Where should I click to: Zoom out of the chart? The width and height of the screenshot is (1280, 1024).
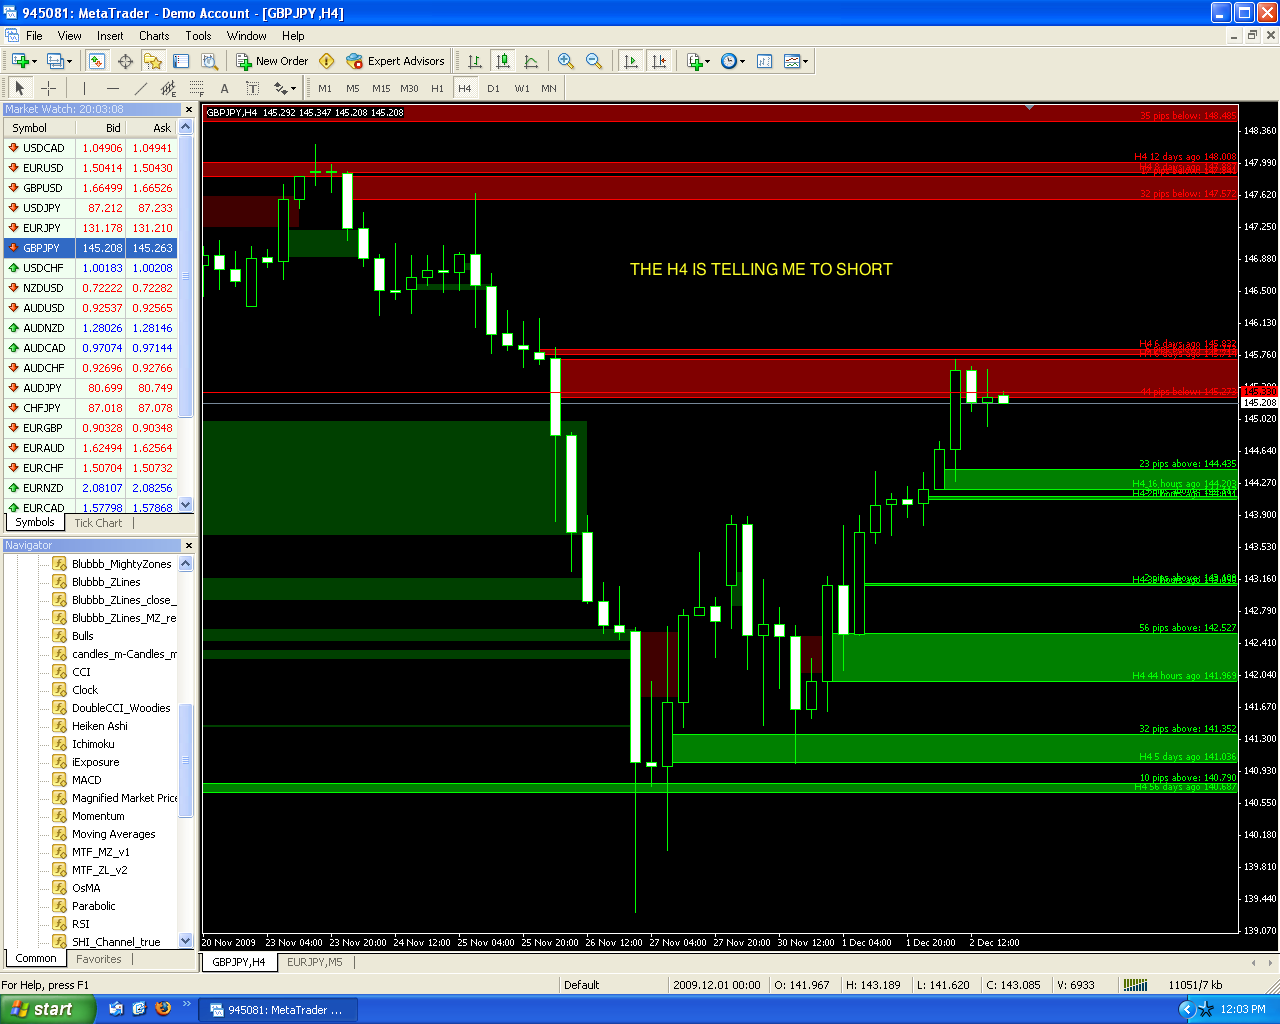tap(594, 61)
